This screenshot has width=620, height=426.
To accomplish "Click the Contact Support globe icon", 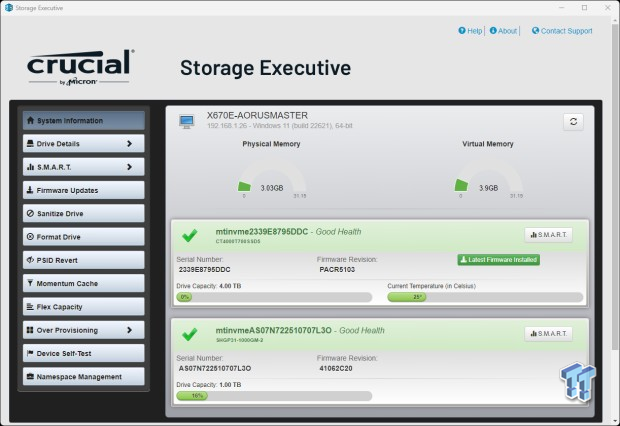I will click(535, 30).
